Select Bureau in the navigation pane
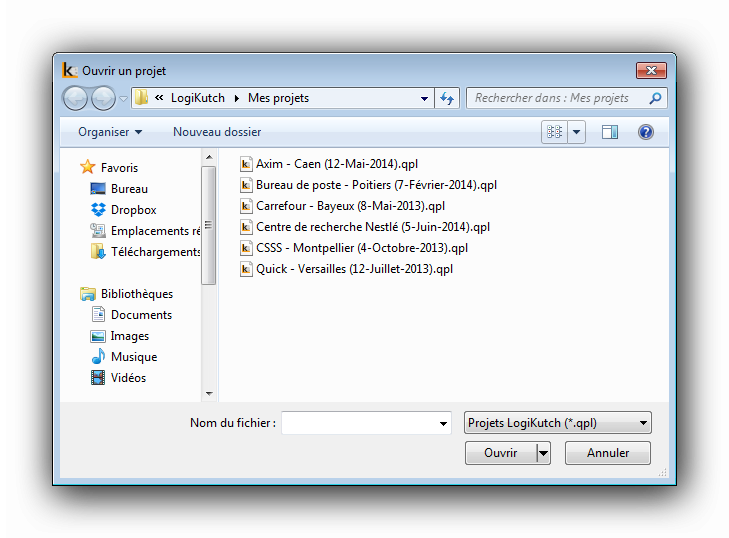The width and height of the screenshot is (729, 538). [129, 189]
